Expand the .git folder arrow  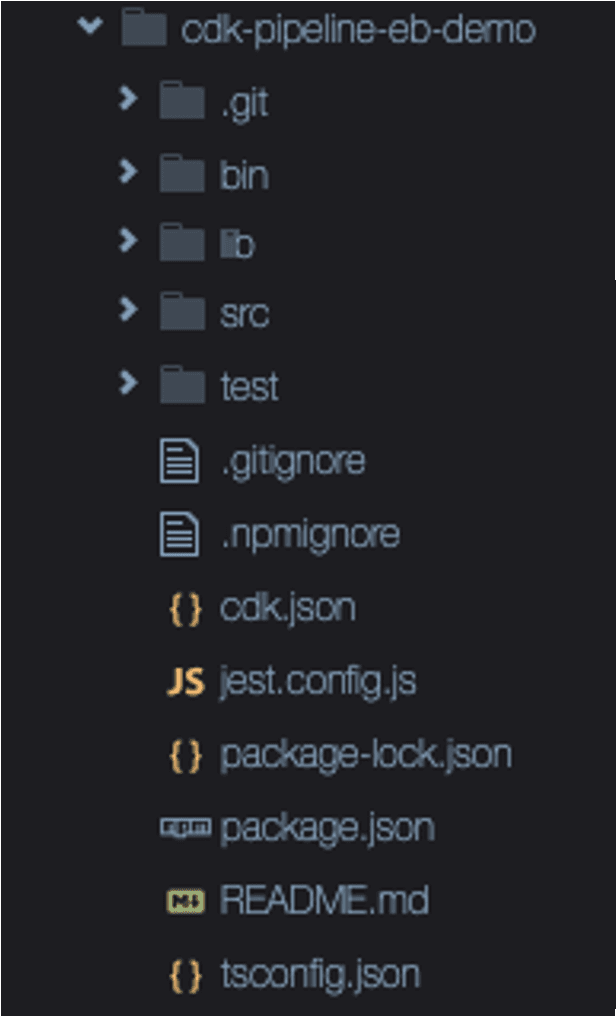pyautogui.click(x=128, y=98)
